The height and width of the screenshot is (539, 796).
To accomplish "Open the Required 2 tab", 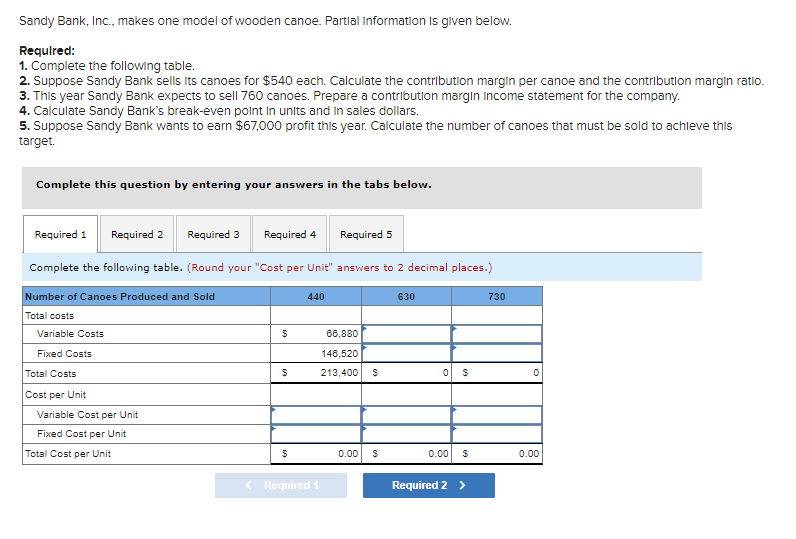I will coord(137,234).
